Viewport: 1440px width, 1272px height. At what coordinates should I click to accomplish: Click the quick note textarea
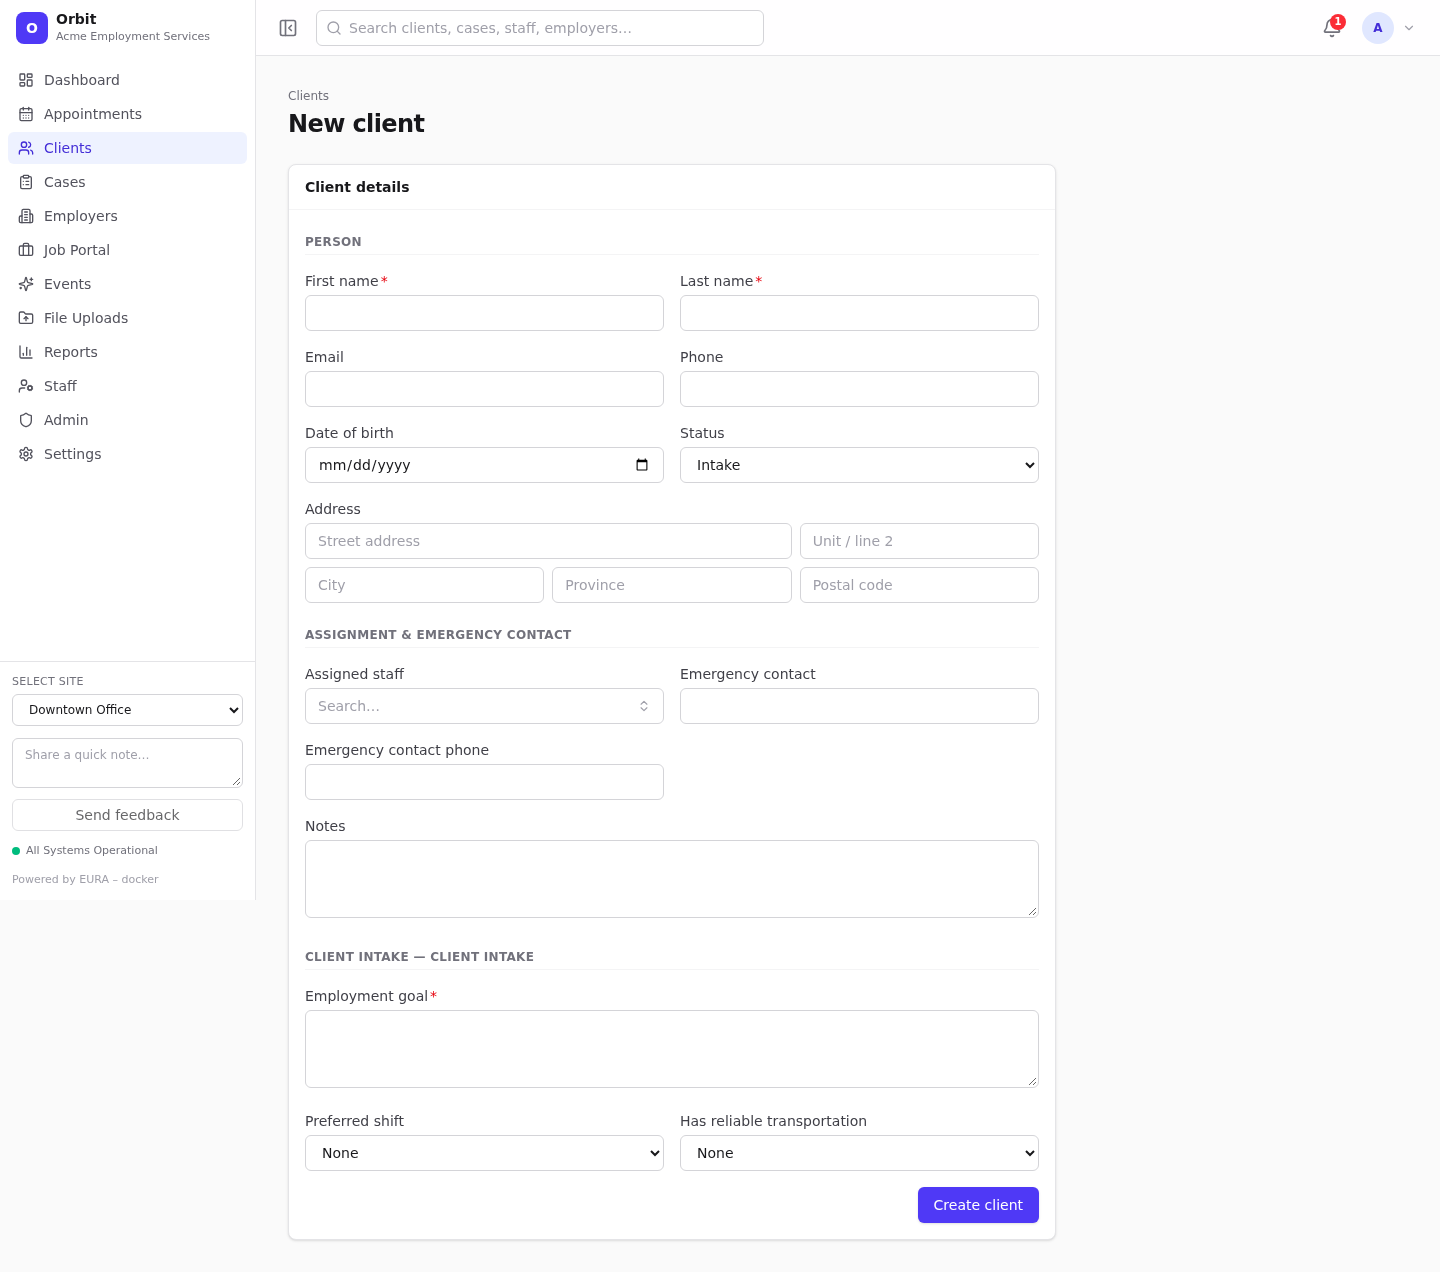127,763
